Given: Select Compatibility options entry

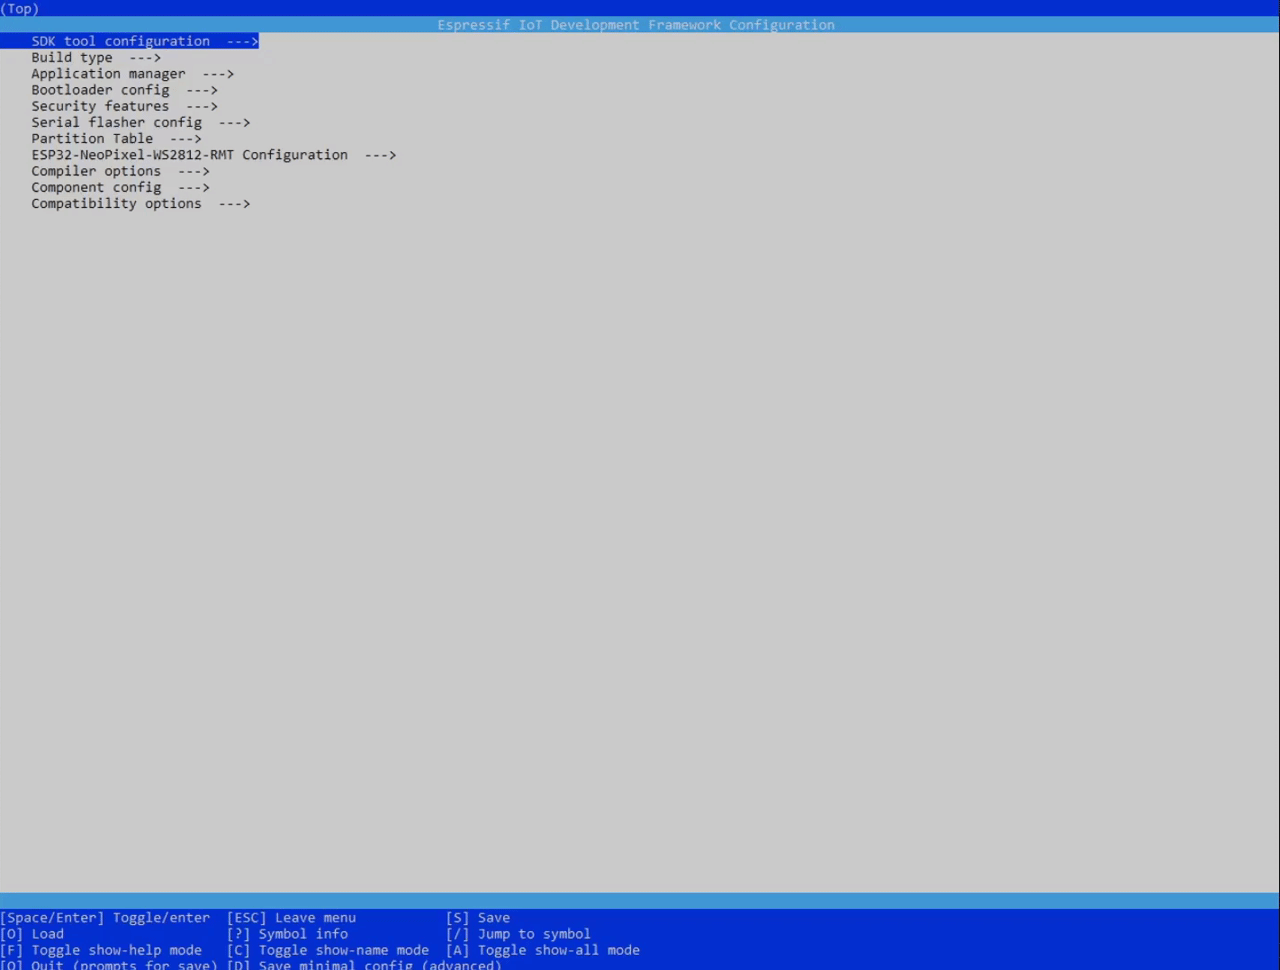Looking at the screenshot, I should pyautogui.click(x=140, y=203).
